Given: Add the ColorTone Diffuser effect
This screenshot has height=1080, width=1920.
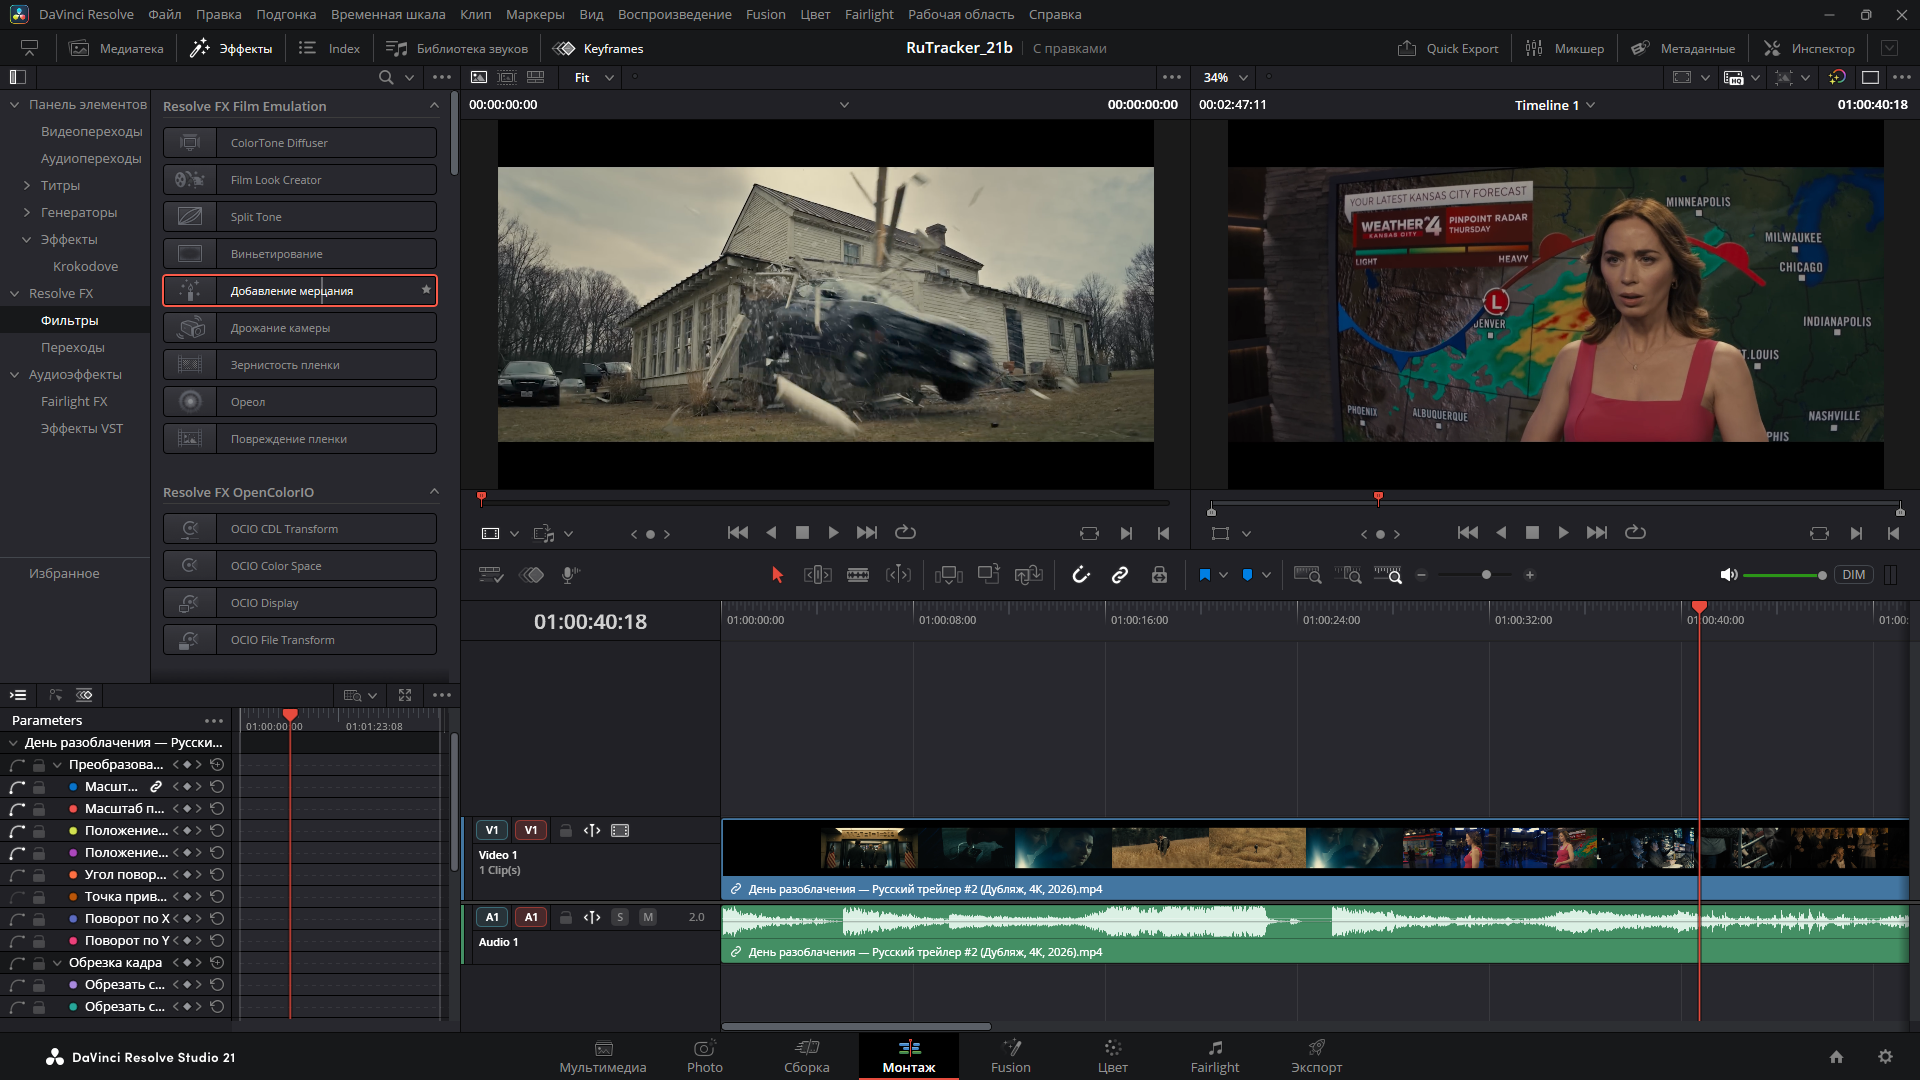Looking at the screenshot, I should click(x=300, y=143).
